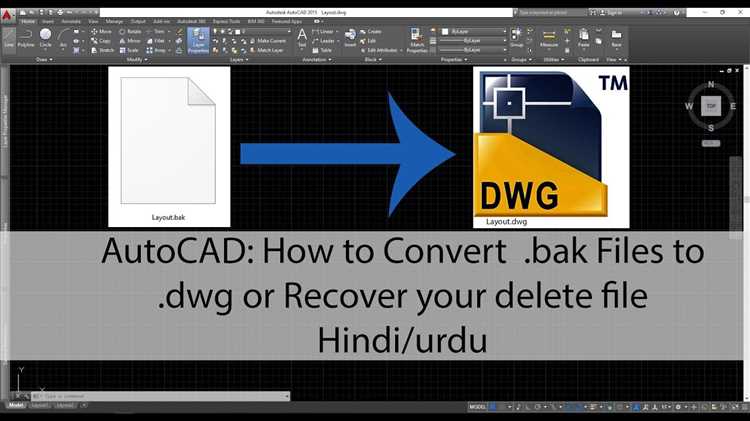Click the Create block button
This screenshot has width=750, height=421.
(x=371, y=31)
